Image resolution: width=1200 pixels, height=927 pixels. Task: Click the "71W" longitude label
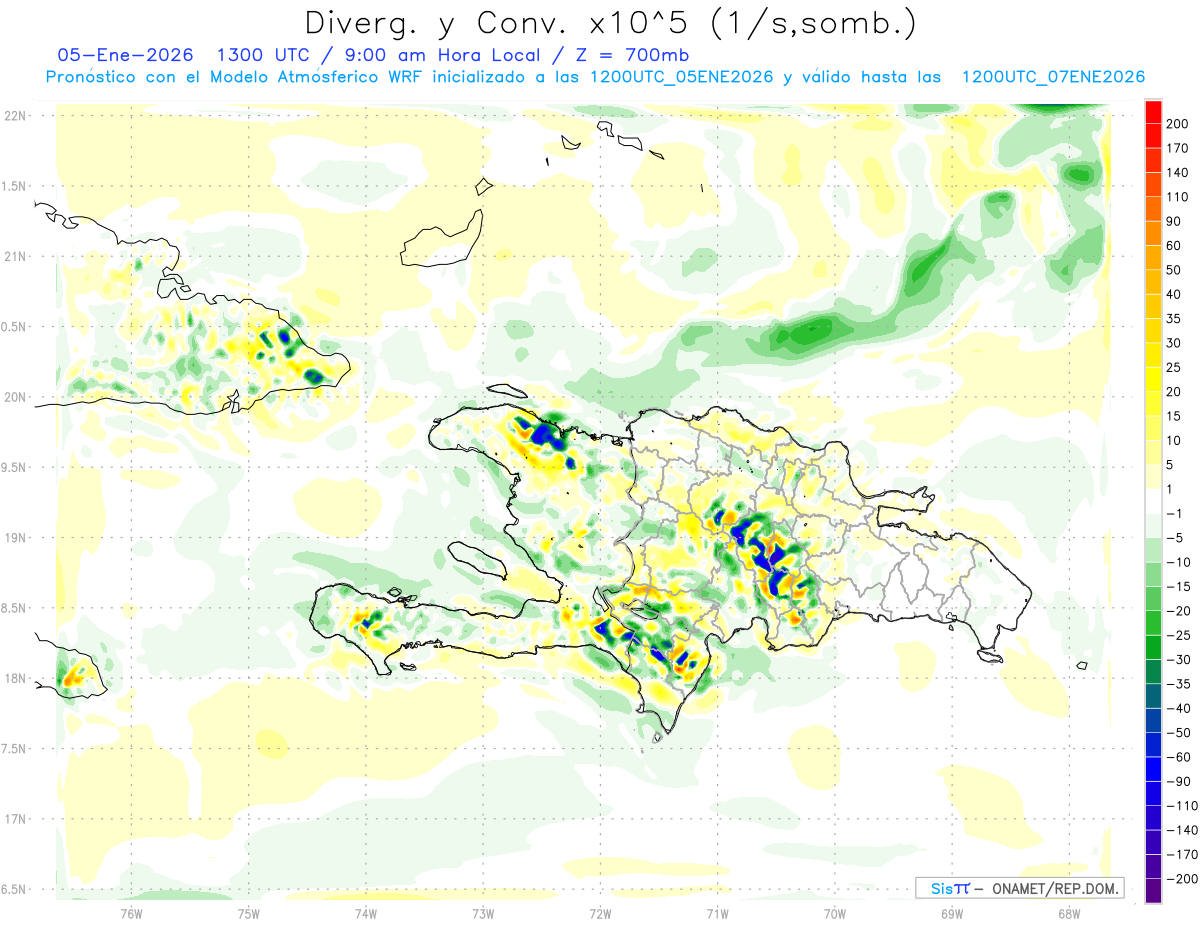click(717, 913)
